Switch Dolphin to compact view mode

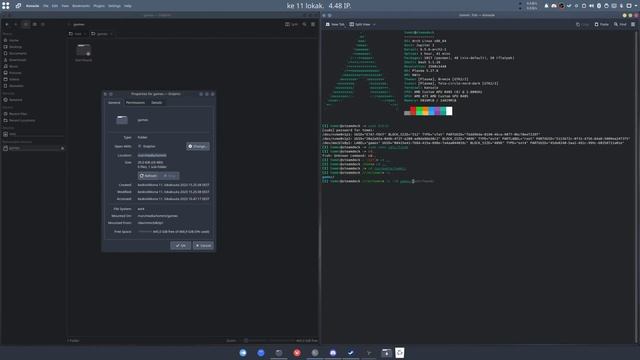[x=34, y=24]
